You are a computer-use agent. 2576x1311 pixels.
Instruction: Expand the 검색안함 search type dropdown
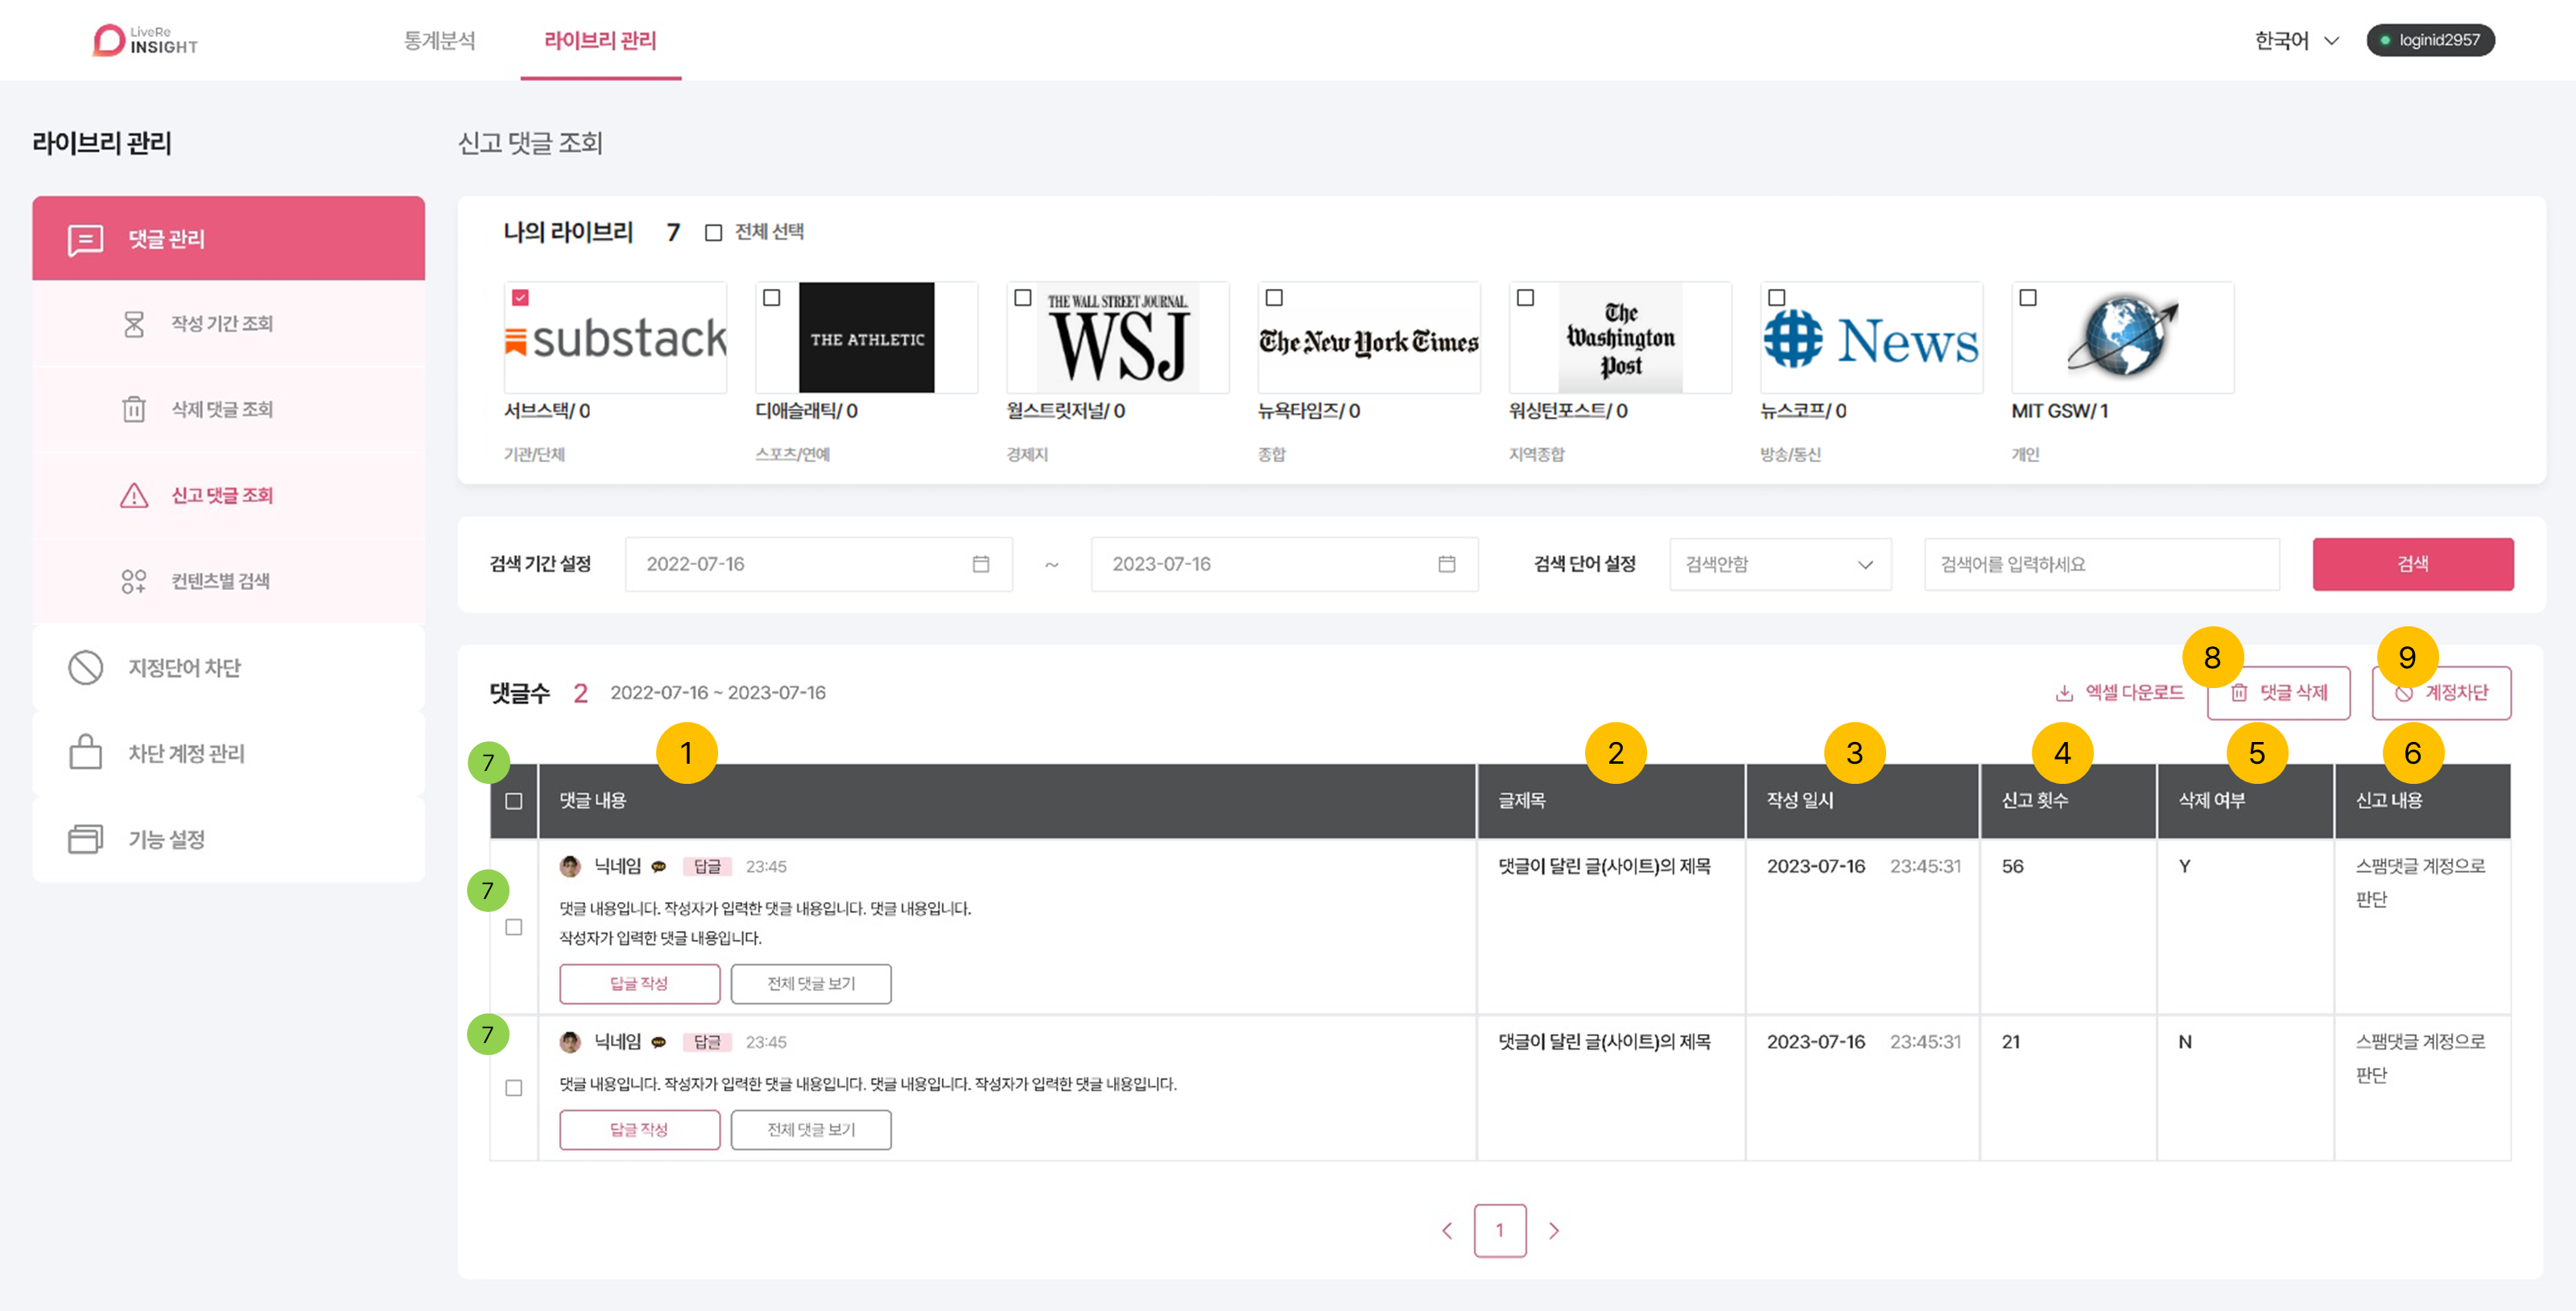click(1779, 564)
